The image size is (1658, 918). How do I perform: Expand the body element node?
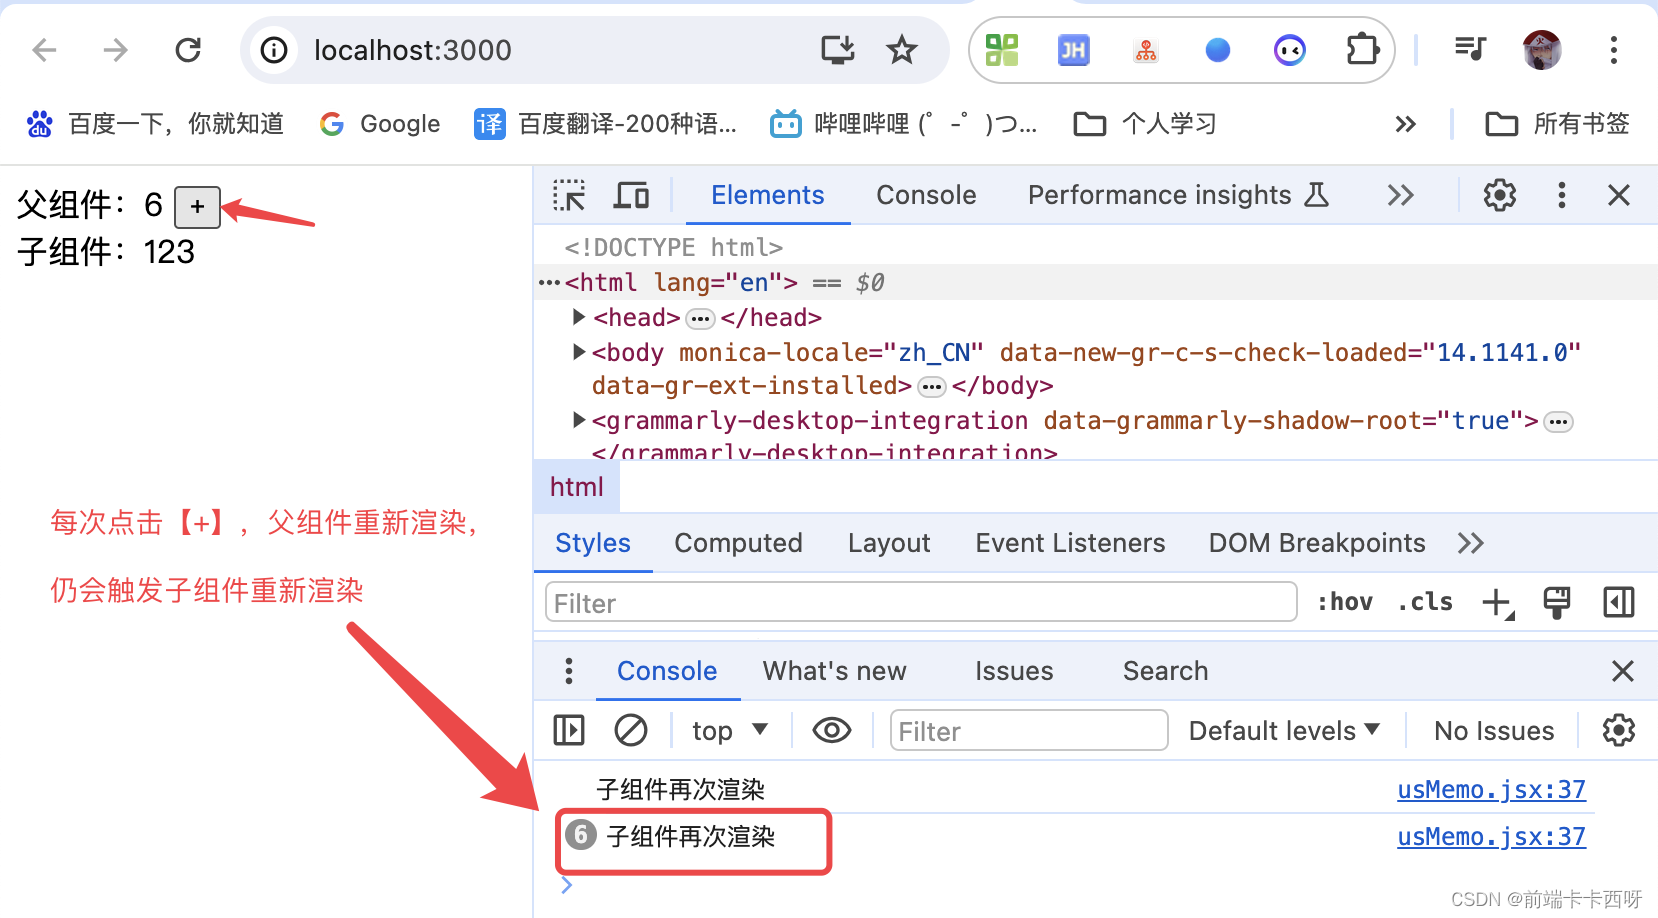click(x=578, y=352)
